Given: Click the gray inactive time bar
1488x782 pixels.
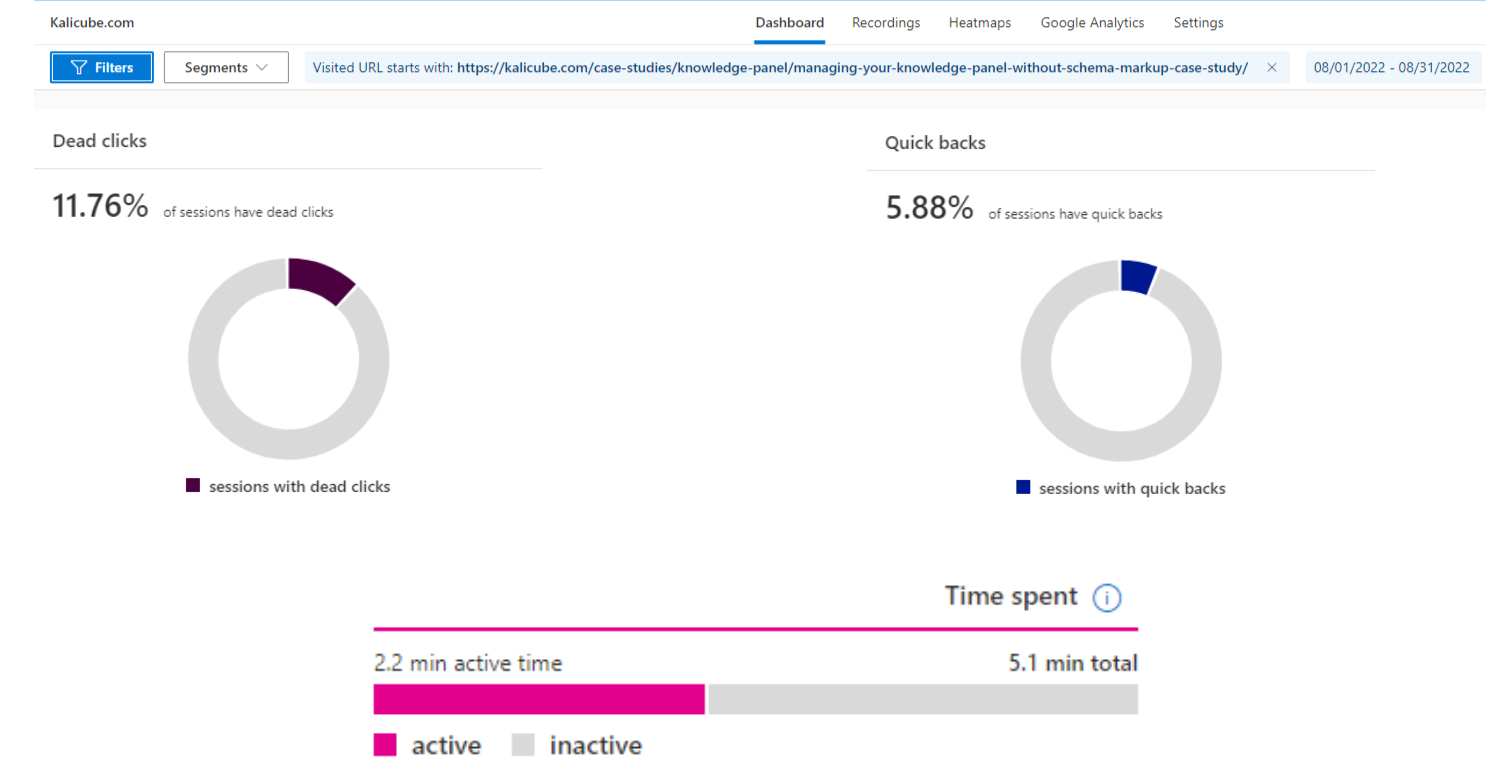Looking at the screenshot, I should pos(922,700).
